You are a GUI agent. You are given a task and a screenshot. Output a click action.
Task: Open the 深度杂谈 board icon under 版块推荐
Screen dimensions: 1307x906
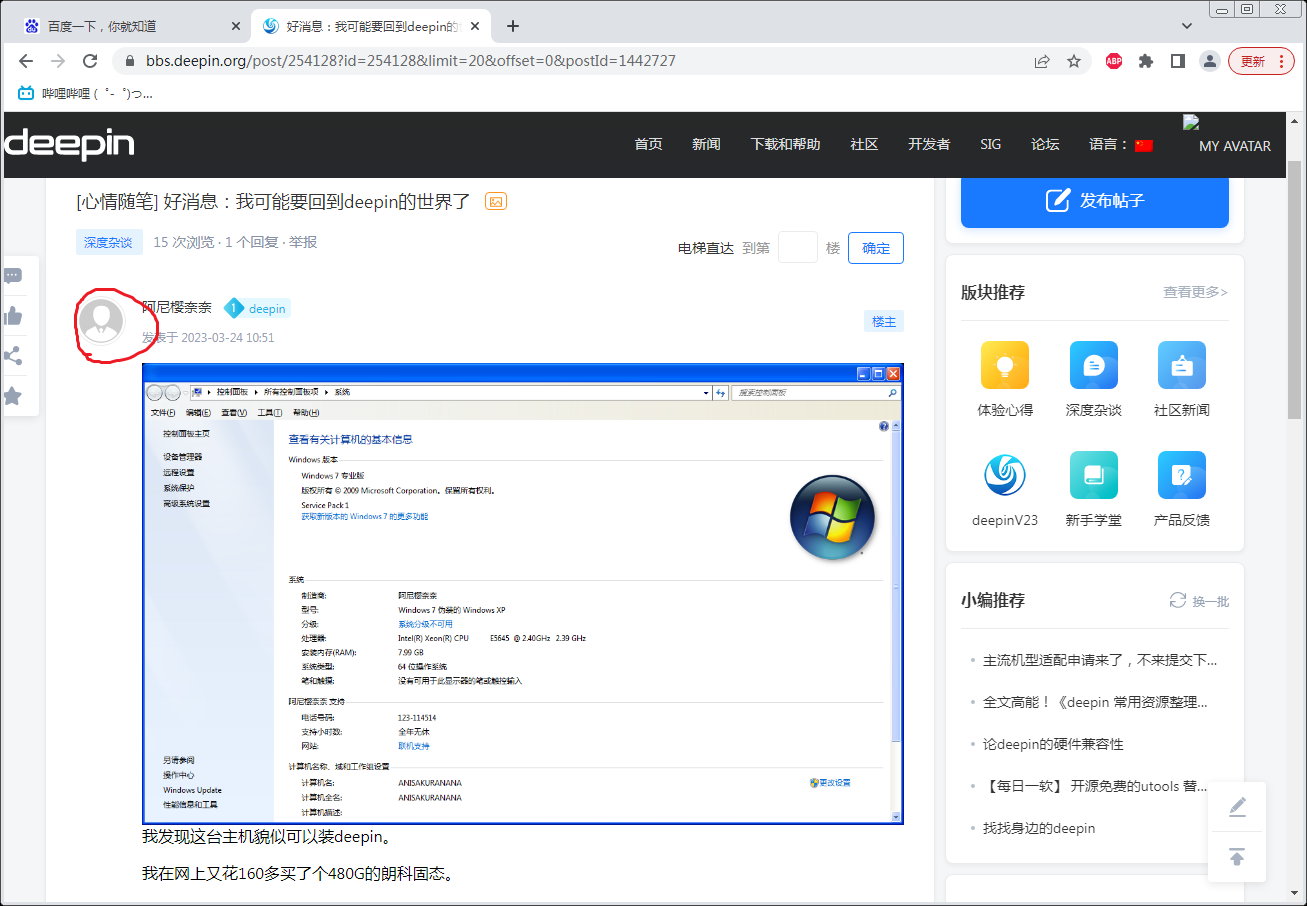1093,365
